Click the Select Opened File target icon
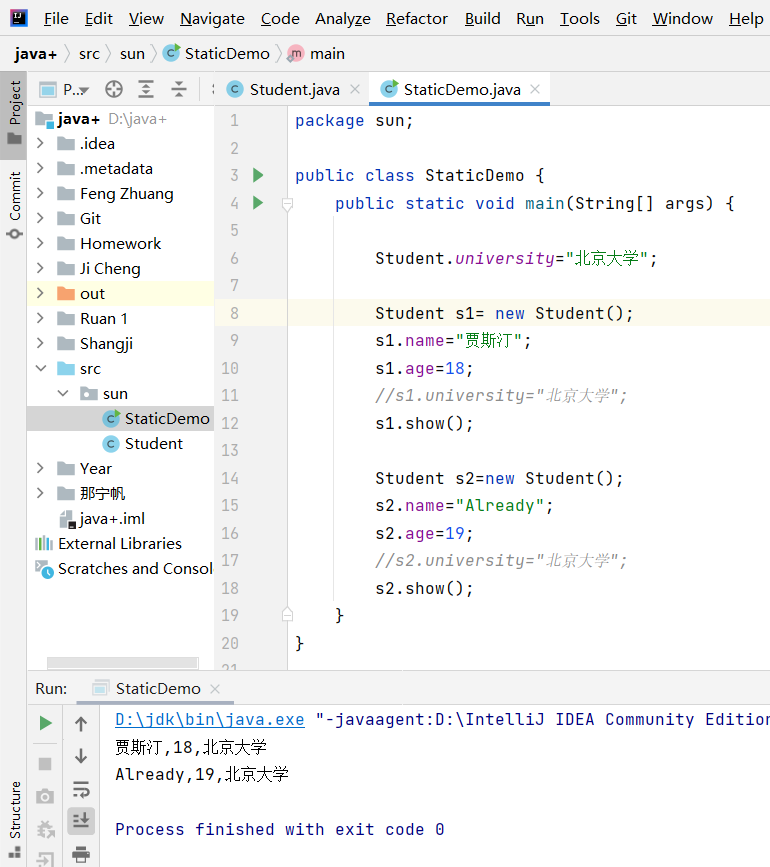 pos(114,89)
